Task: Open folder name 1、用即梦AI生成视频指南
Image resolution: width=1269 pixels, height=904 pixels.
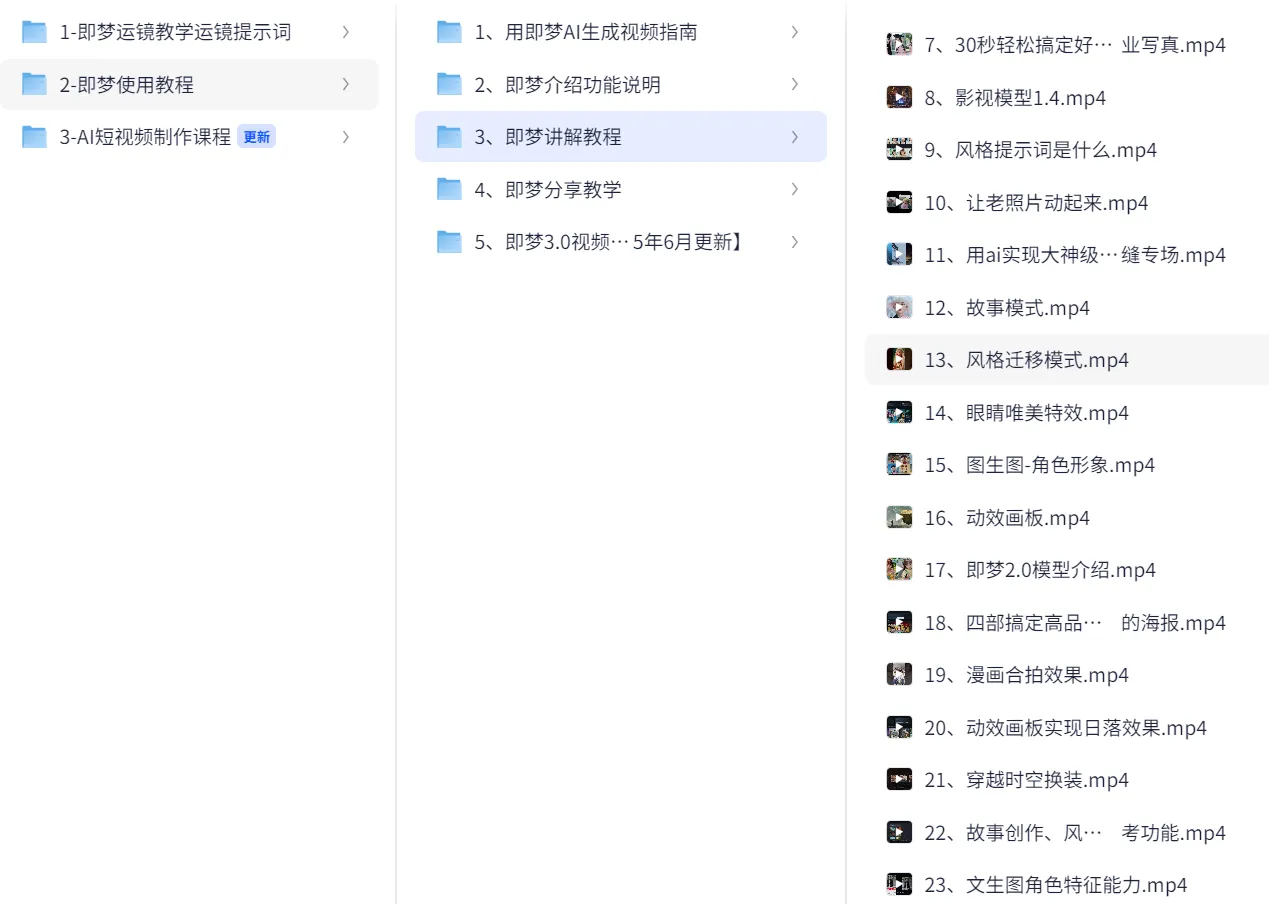Action: 586,32
